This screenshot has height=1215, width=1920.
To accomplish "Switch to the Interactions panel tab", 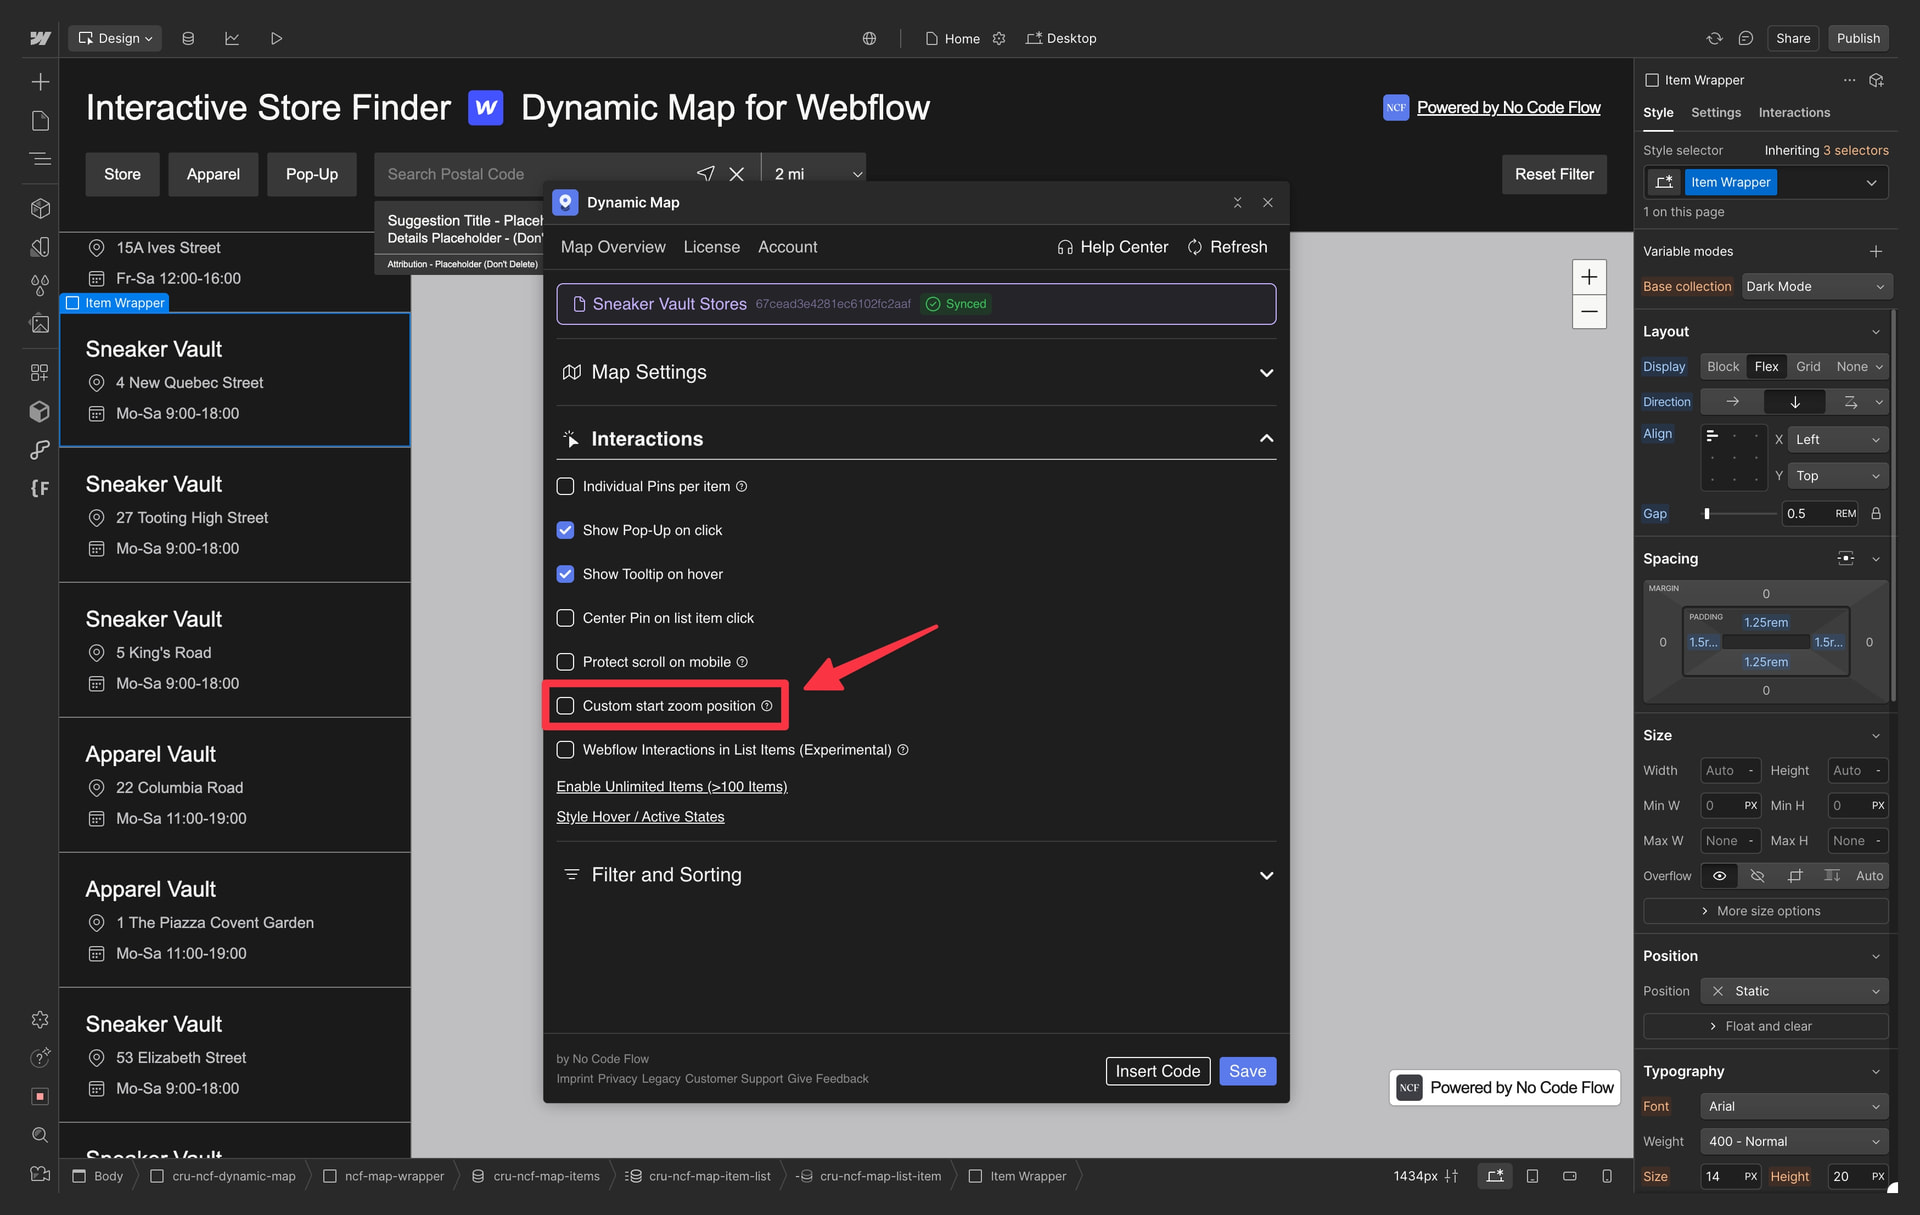I will click(1794, 113).
